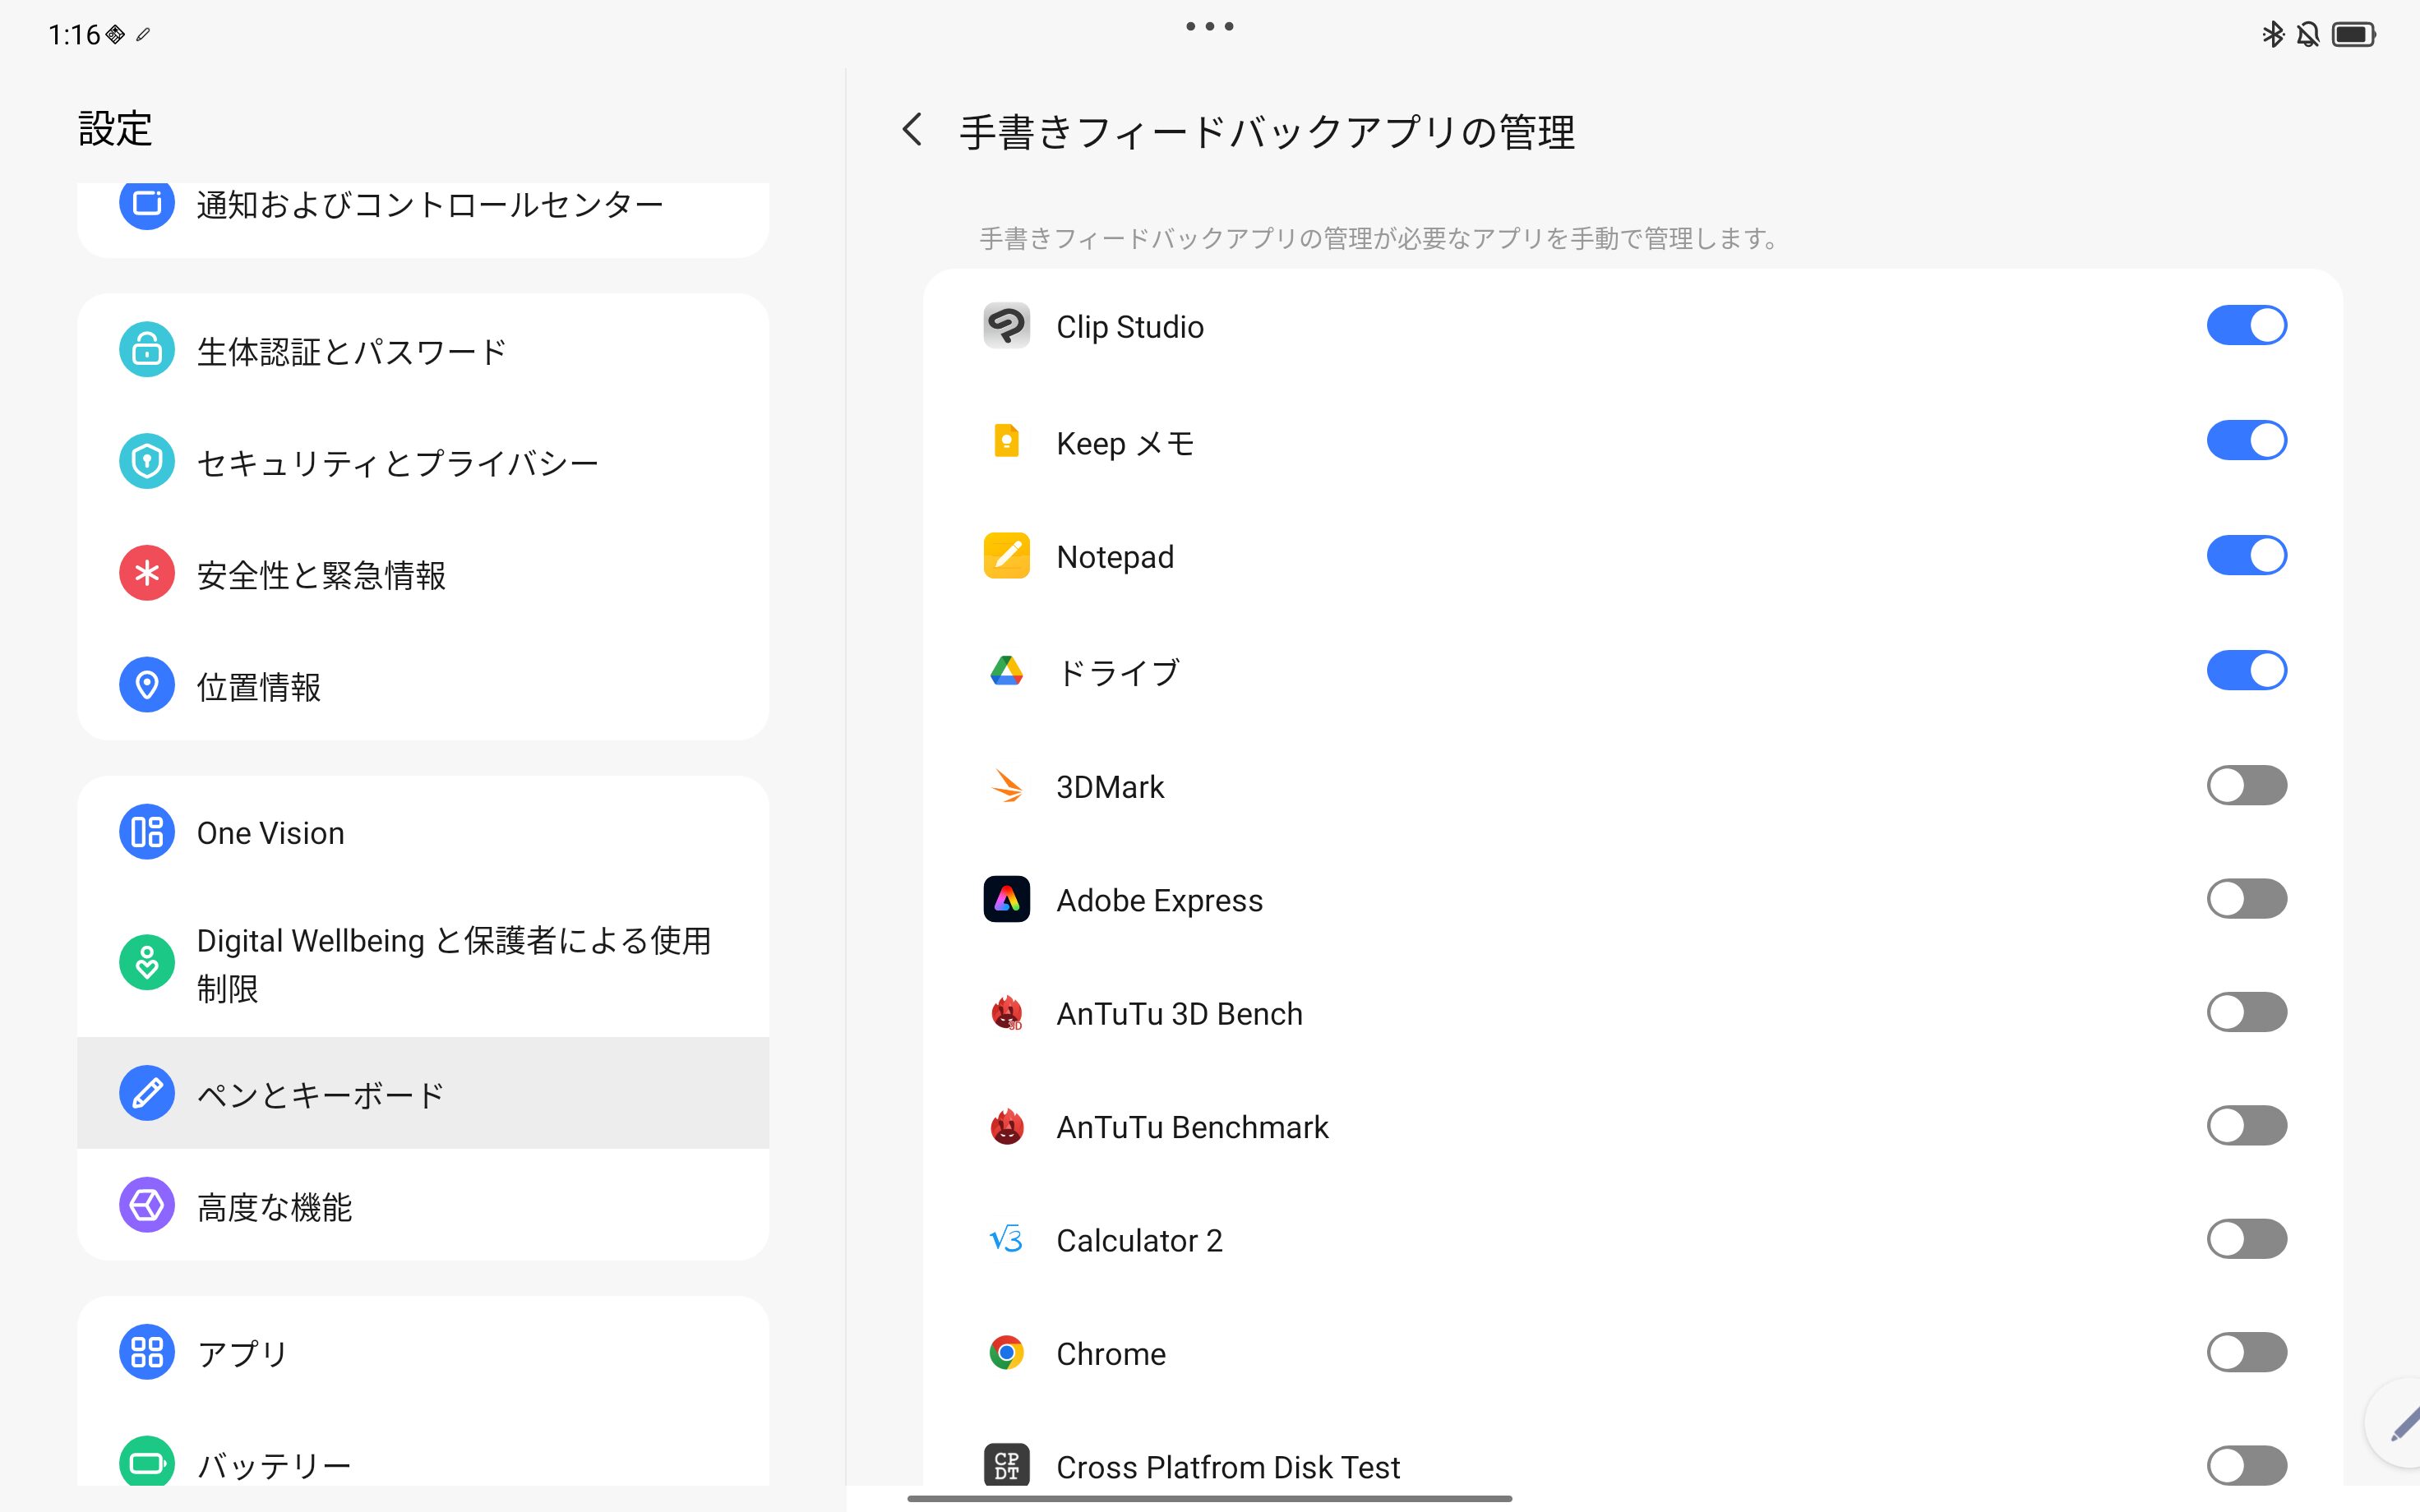Tap the AnTuTu Benchmark icon

coord(1006,1126)
